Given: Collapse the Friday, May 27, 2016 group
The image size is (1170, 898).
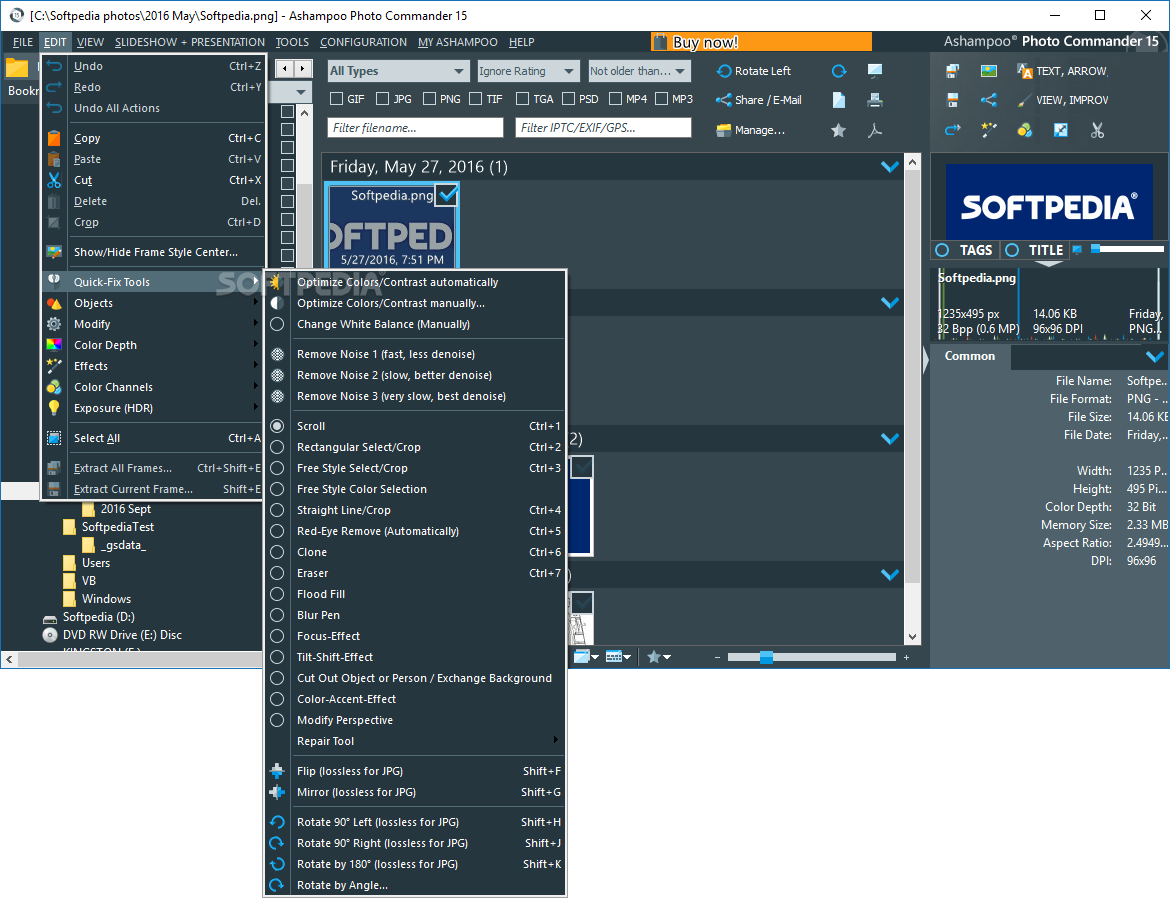Looking at the screenshot, I should point(889,166).
